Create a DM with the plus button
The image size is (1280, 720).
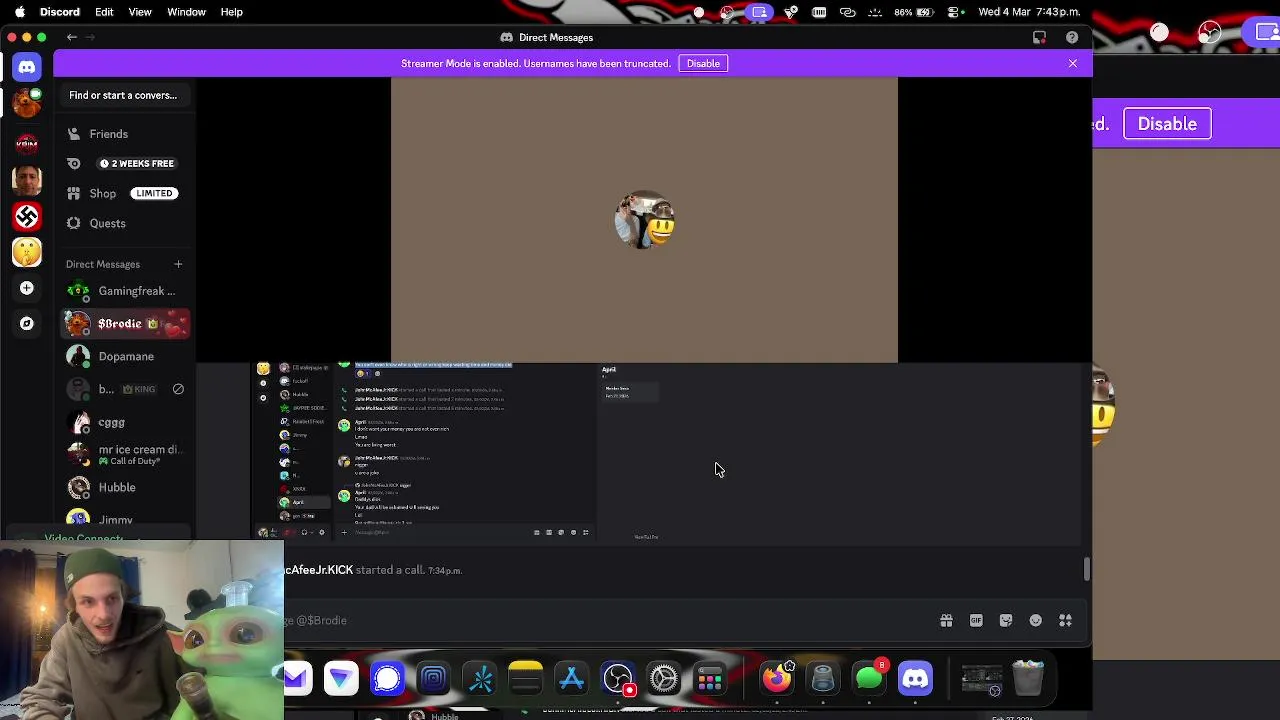pyautogui.click(x=178, y=264)
